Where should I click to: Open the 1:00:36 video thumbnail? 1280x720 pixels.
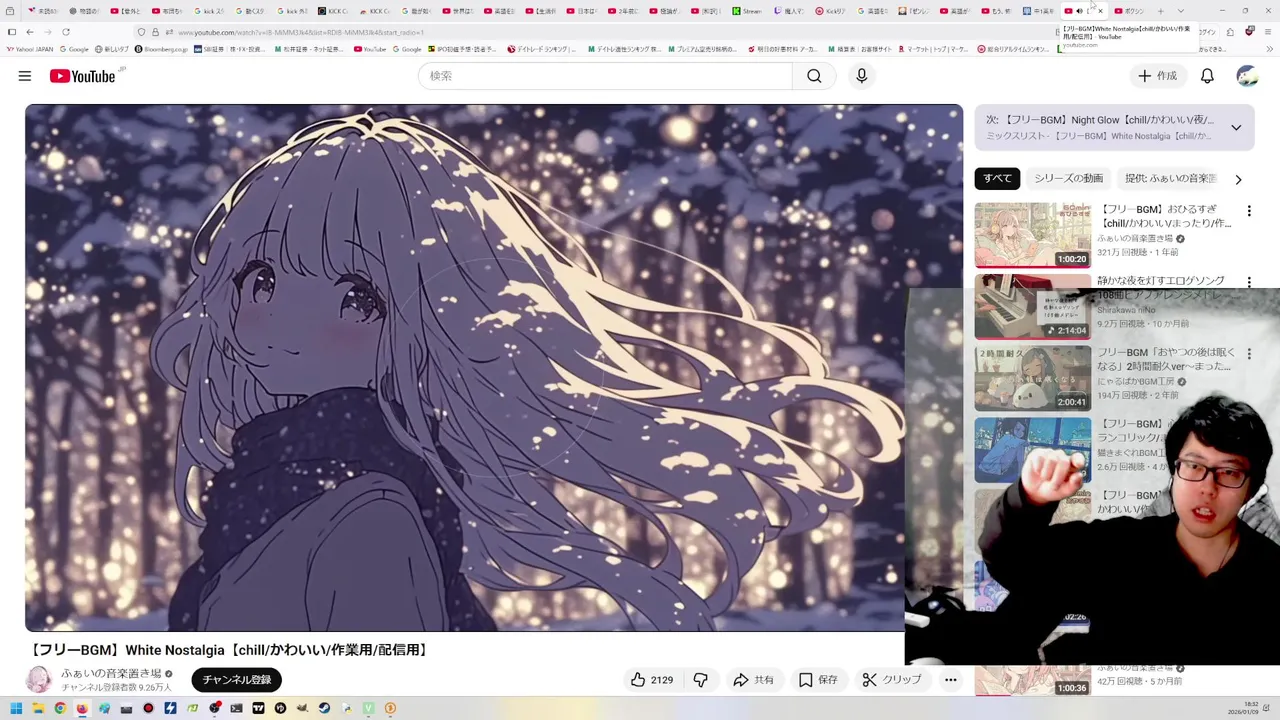click(1033, 681)
